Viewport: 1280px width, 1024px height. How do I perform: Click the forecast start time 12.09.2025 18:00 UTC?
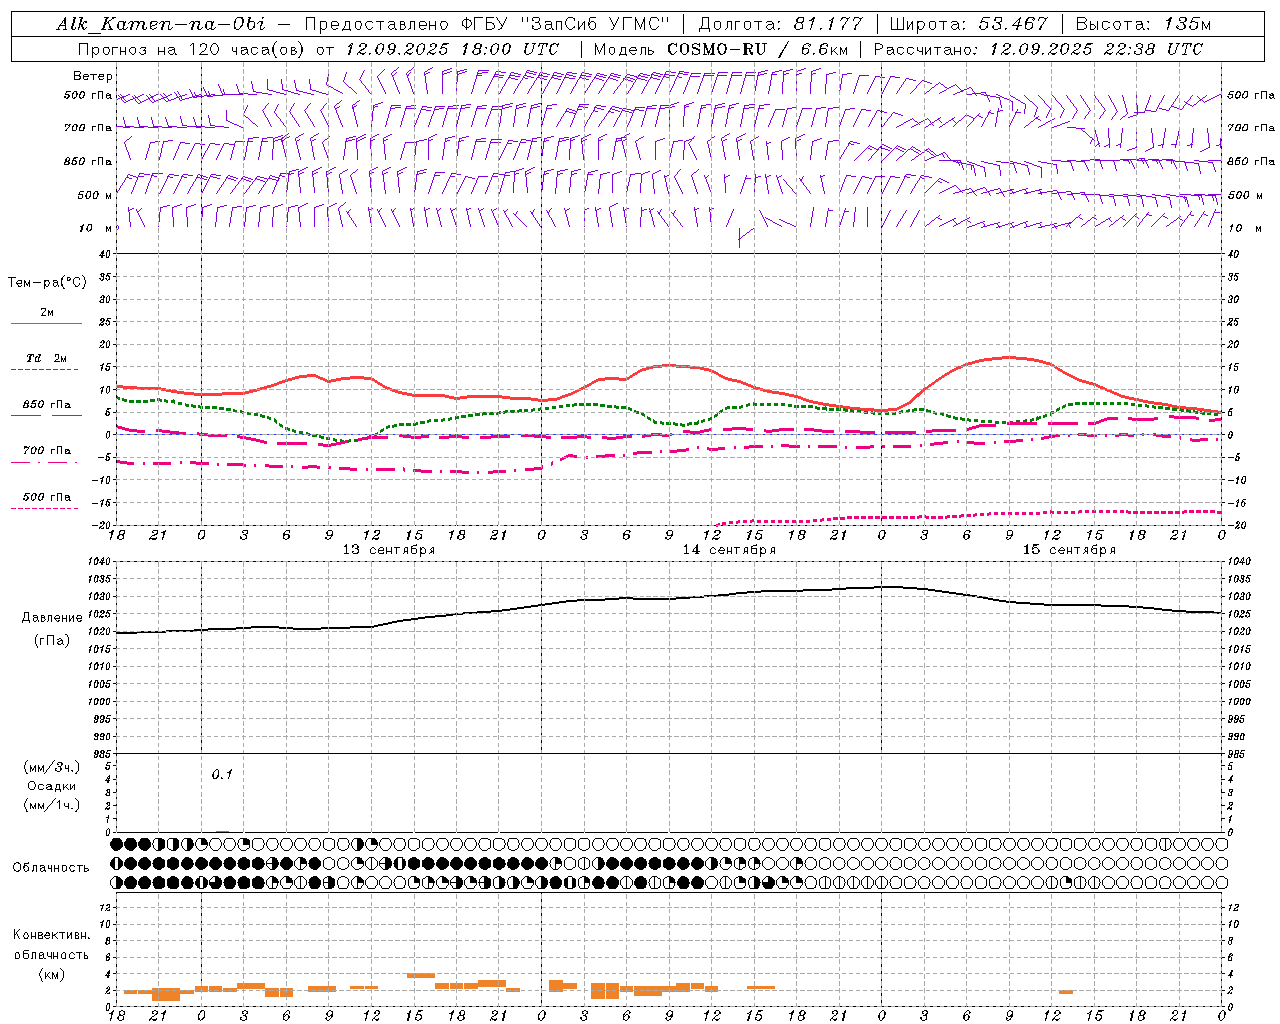pyautogui.click(x=452, y=49)
